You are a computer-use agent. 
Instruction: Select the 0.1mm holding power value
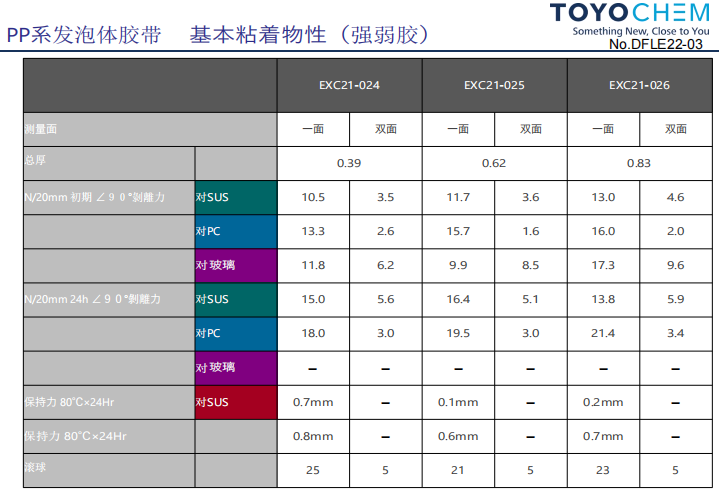[458, 402]
